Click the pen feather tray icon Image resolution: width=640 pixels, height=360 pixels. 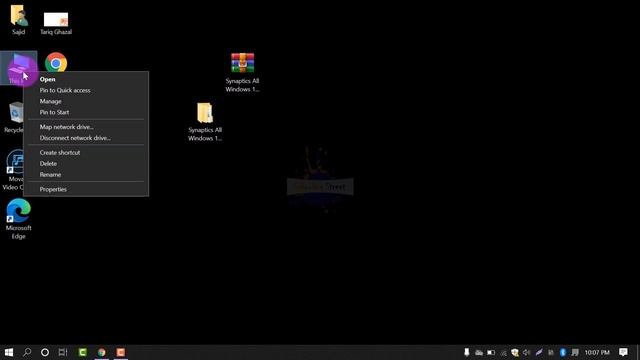[539, 352]
